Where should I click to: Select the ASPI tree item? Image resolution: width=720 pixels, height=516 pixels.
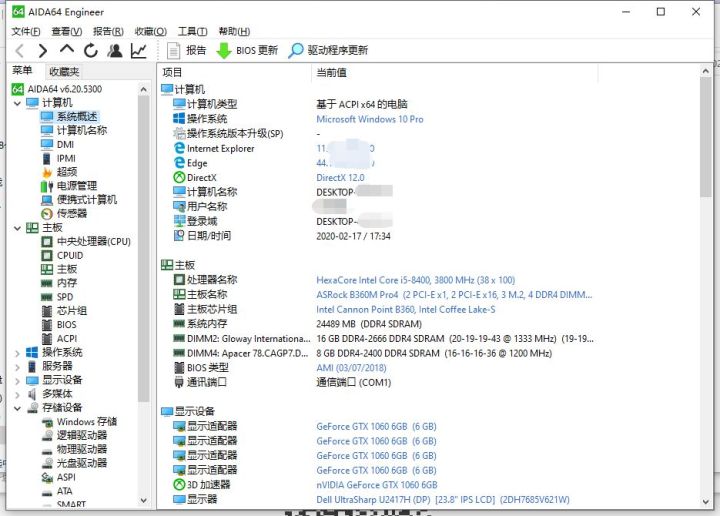(x=66, y=477)
